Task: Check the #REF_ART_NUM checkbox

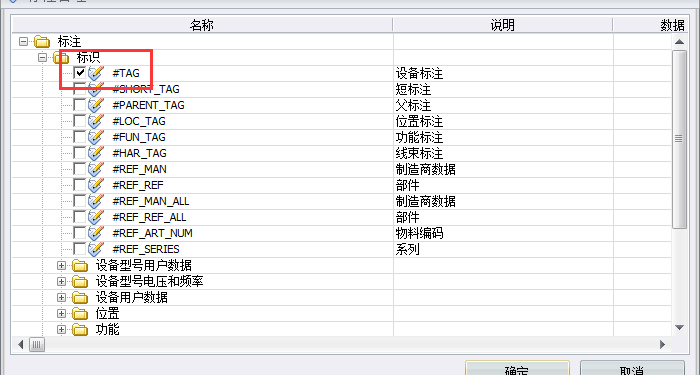Action: click(79, 233)
